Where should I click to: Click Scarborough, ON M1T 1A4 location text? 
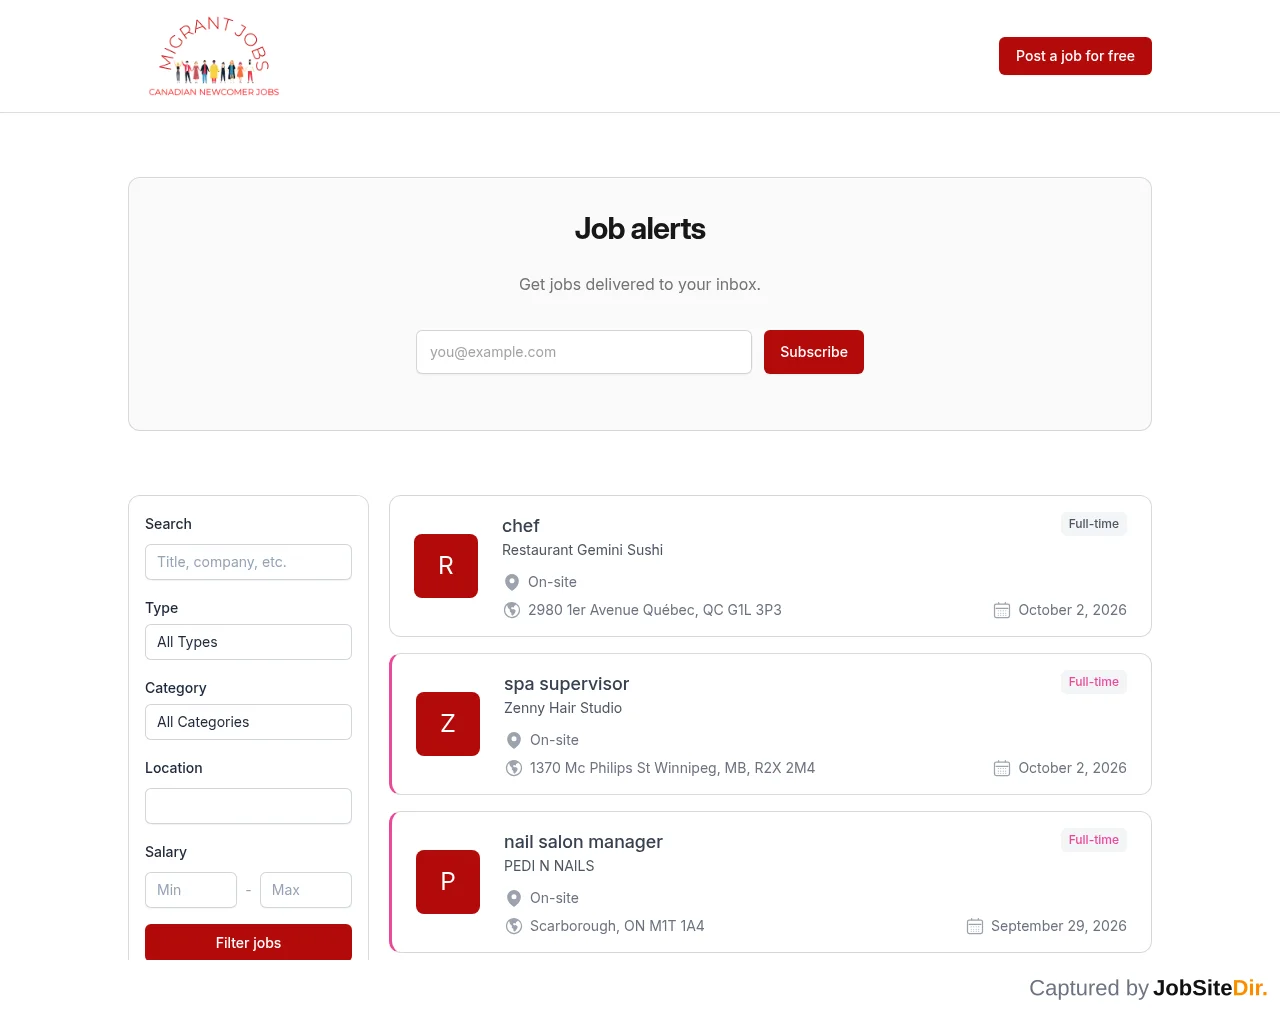point(617,926)
